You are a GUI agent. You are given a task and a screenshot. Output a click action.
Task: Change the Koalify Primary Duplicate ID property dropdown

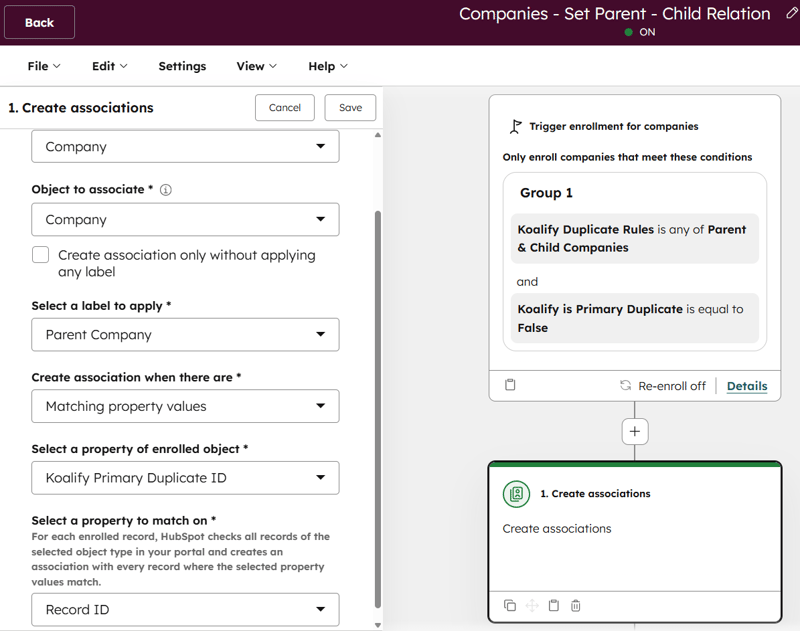[185, 478]
